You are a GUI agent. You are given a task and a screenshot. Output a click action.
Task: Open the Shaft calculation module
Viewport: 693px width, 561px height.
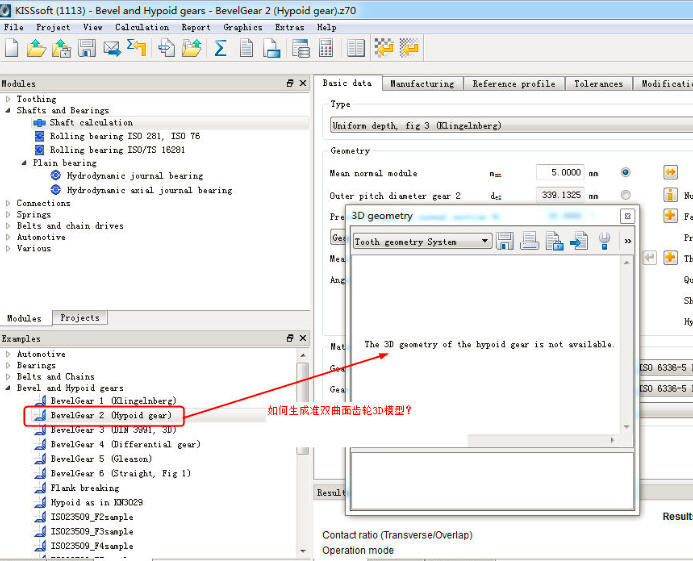point(91,122)
